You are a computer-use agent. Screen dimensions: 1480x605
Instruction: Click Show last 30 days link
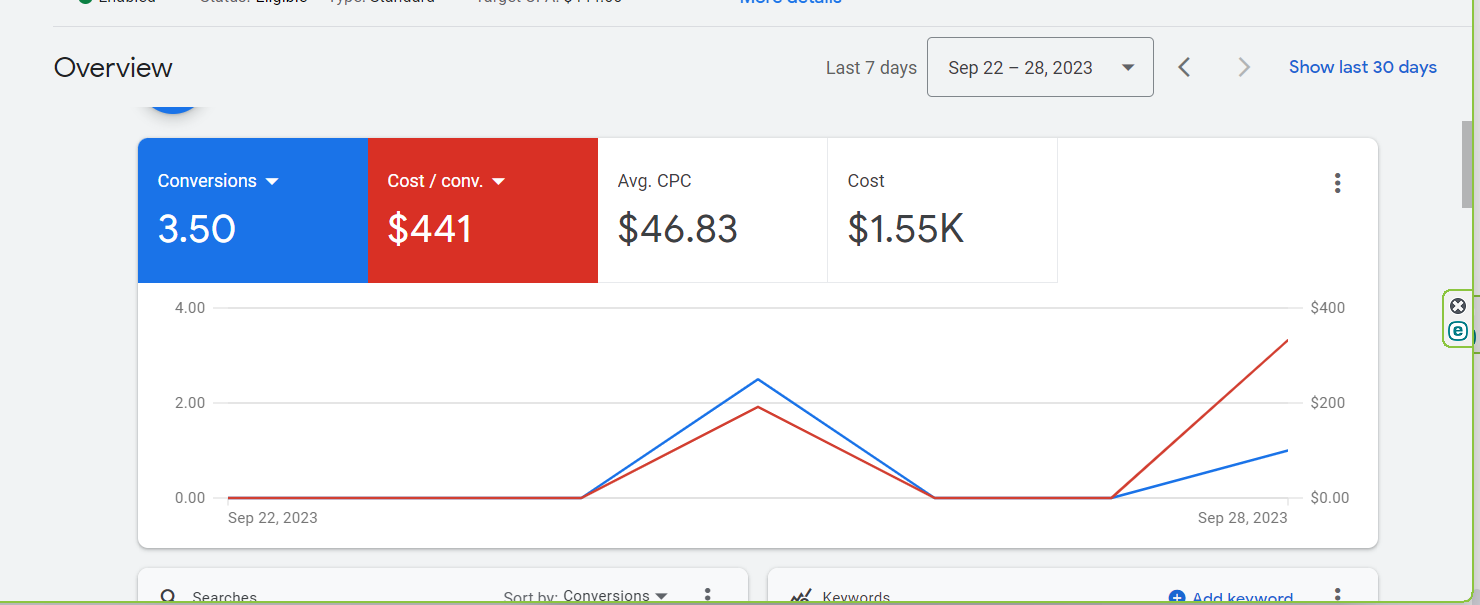click(1362, 67)
